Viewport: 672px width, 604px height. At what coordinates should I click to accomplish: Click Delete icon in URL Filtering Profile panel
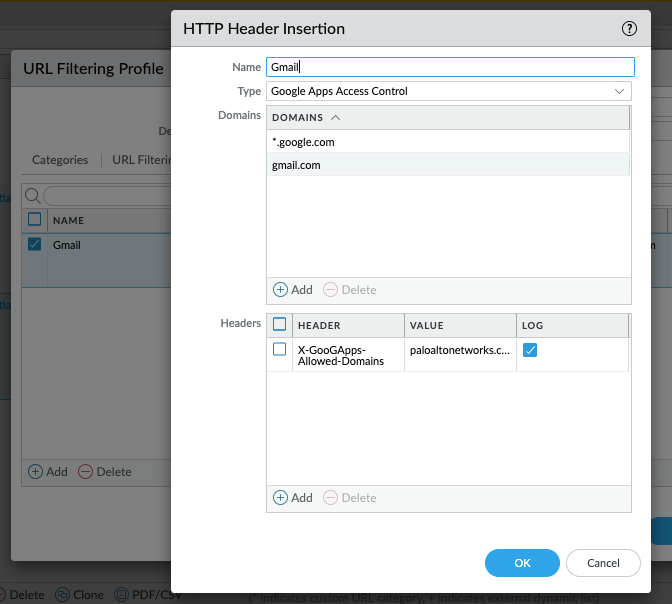[86, 472]
